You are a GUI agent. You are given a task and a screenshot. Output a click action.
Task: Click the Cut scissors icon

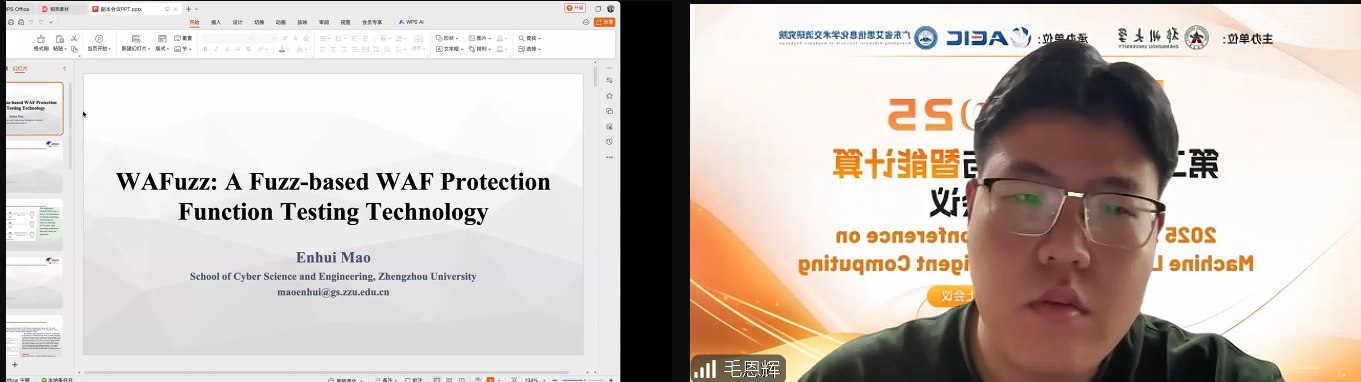(74, 38)
